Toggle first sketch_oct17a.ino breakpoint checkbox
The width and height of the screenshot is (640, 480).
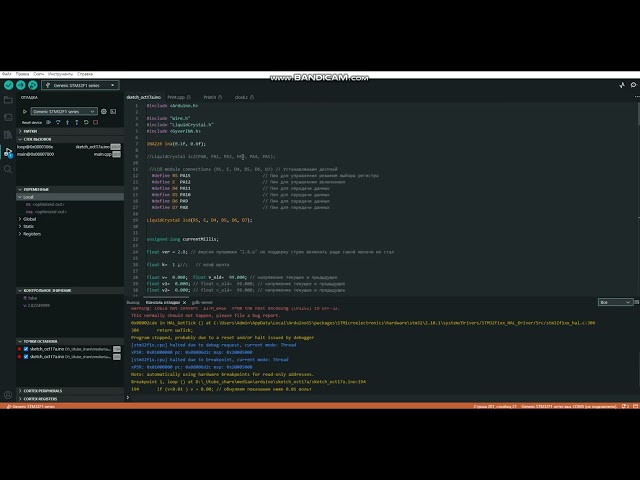tap(26, 349)
